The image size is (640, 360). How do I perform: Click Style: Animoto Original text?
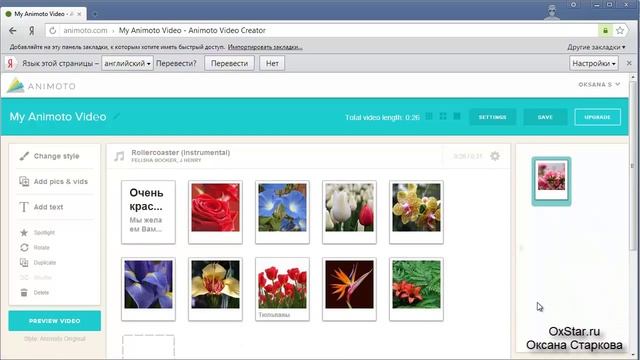pos(55,339)
